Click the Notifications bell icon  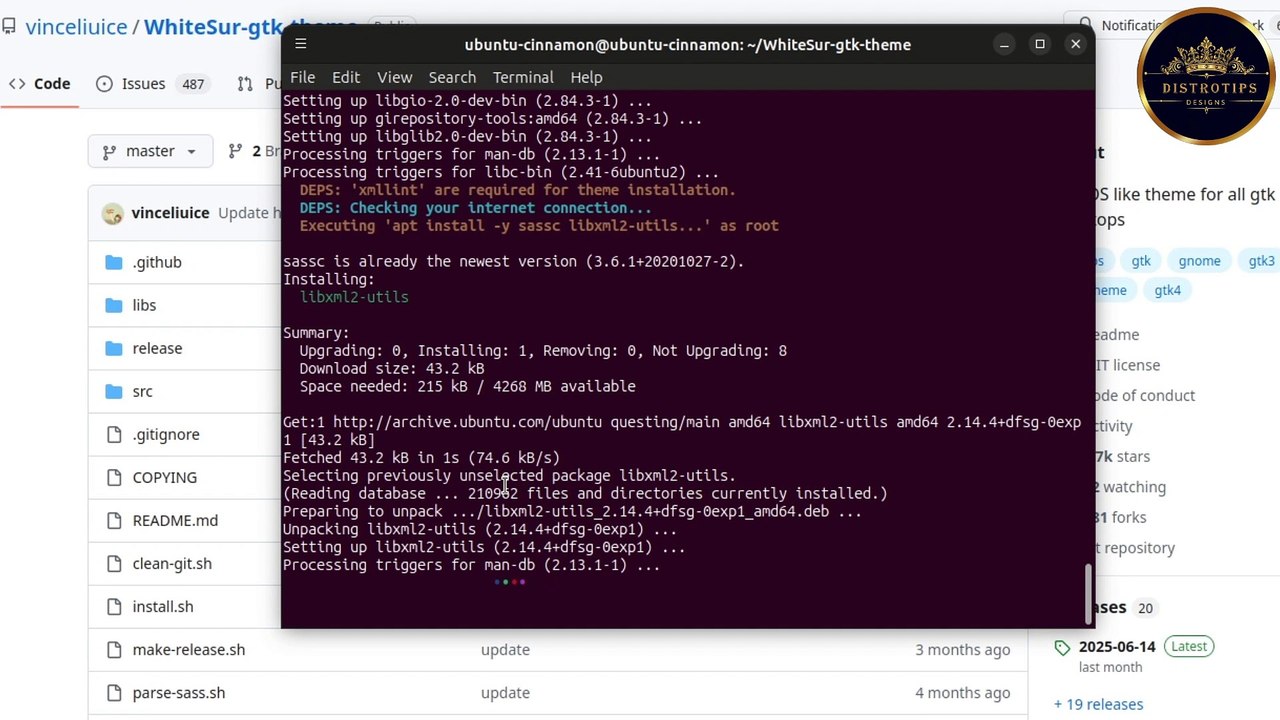(x=1085, y=25)
